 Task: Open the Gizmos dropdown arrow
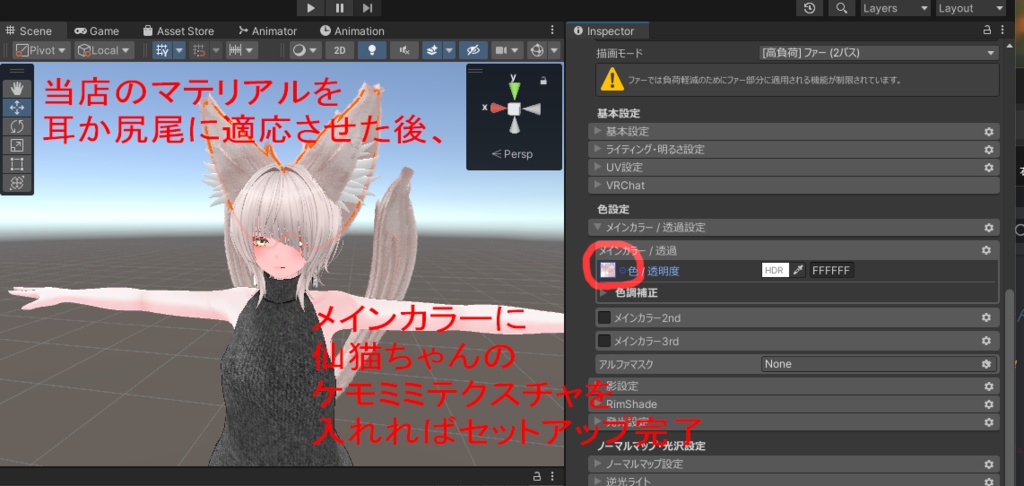[x=554, y=50]
